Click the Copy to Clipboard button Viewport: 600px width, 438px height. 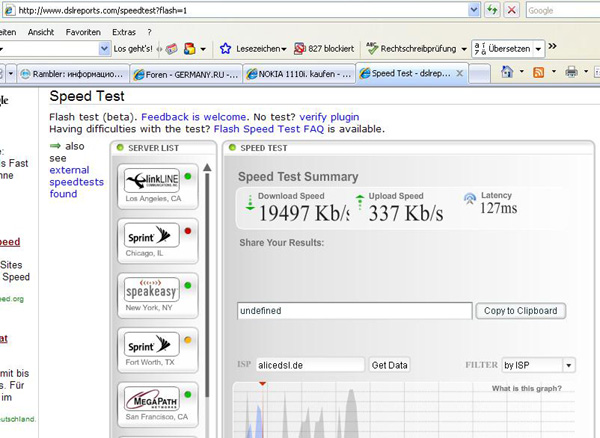tap(520, 311)
